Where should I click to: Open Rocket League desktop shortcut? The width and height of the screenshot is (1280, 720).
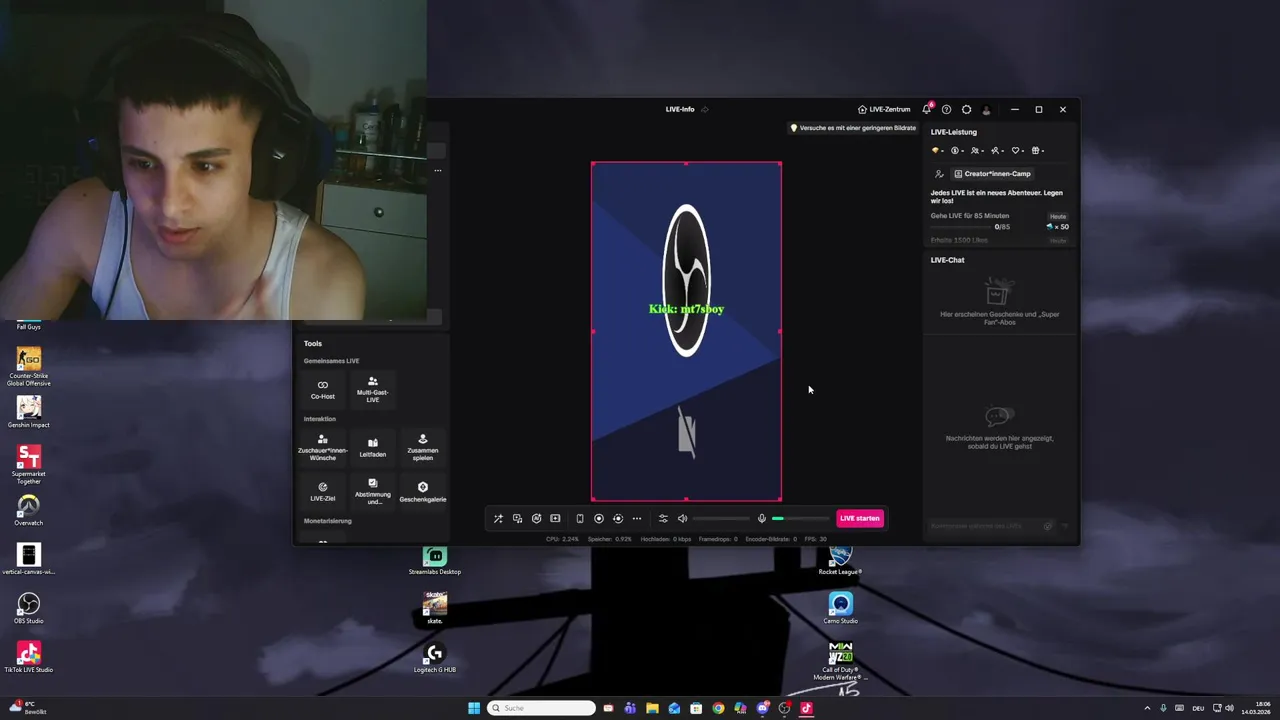[x=840, y=560]
